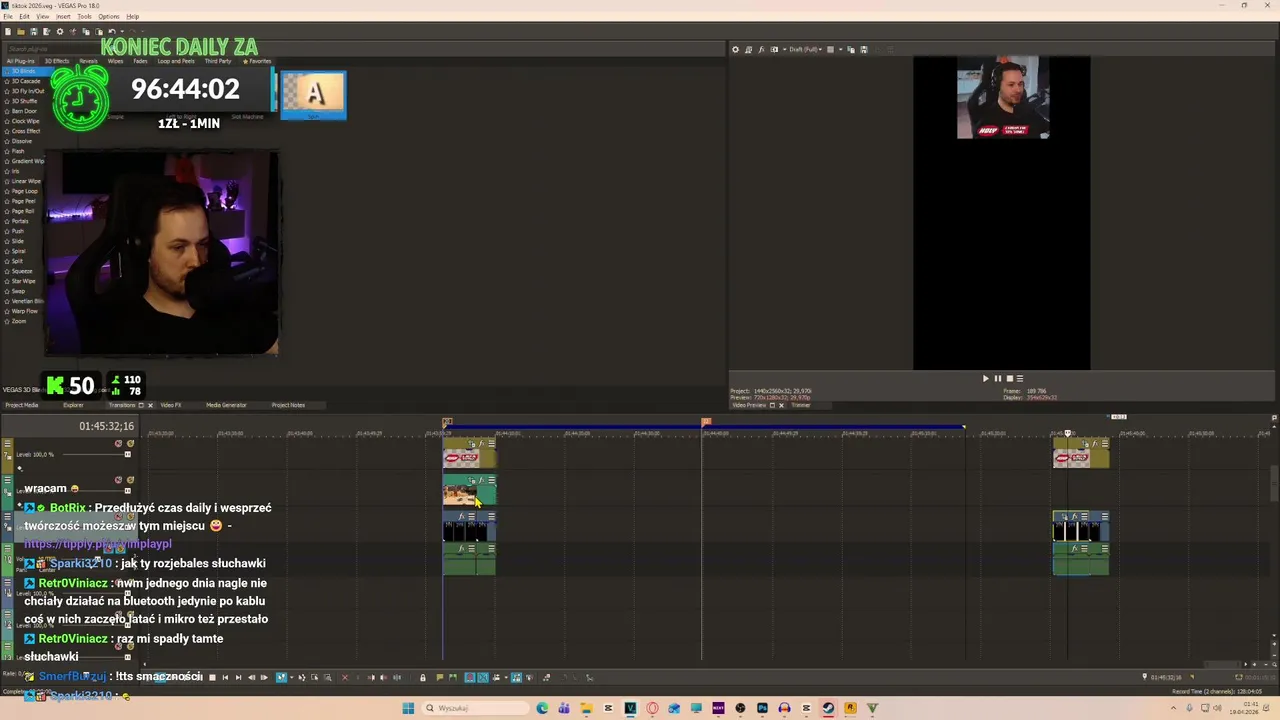Select the Barn Door transition
1280x720 pixels.
tap(23, 111)
